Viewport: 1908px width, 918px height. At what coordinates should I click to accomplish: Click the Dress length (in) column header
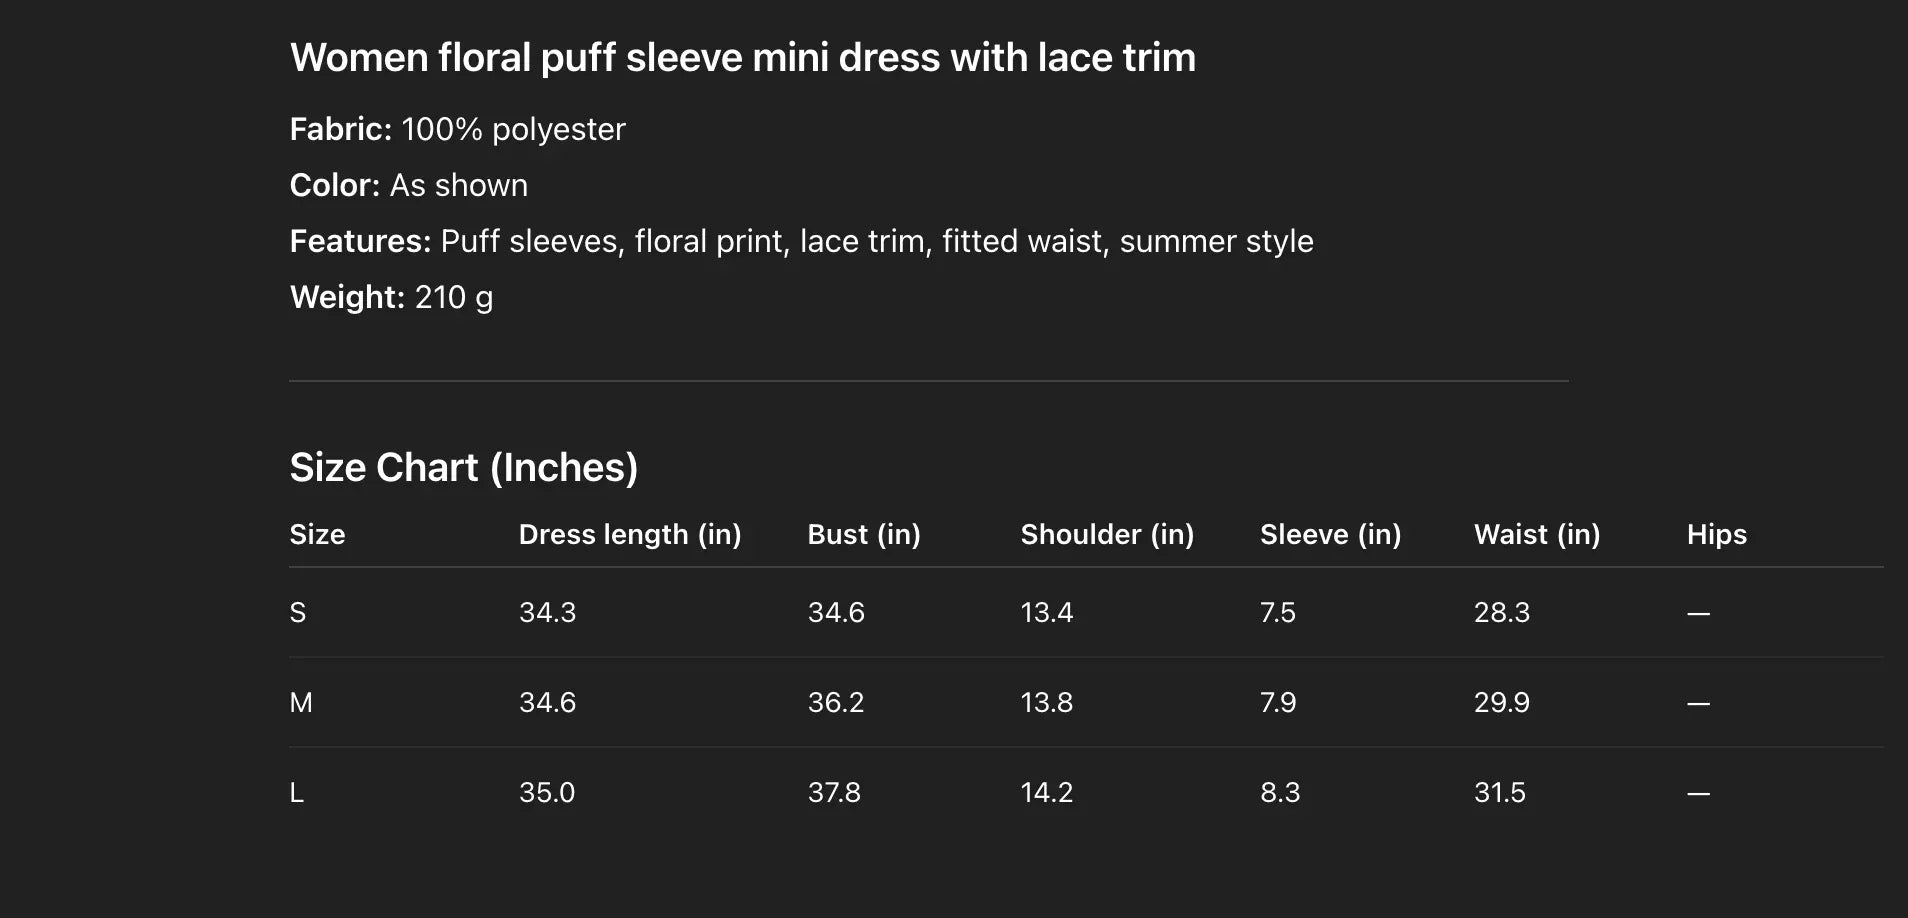coord(629,534)
